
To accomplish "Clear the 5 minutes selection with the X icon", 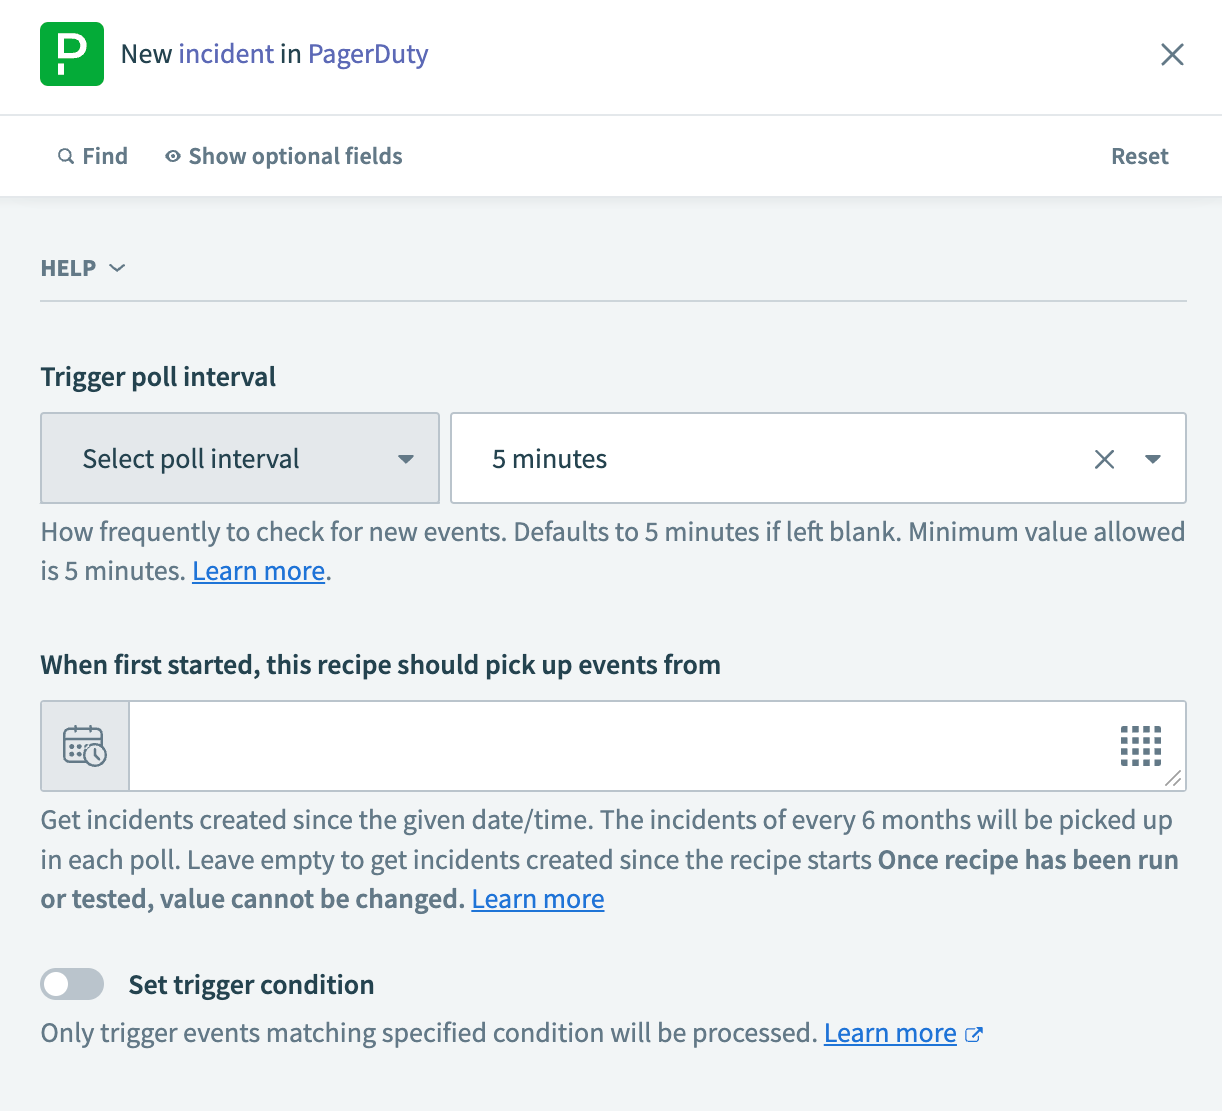I will pos(1104,459).
